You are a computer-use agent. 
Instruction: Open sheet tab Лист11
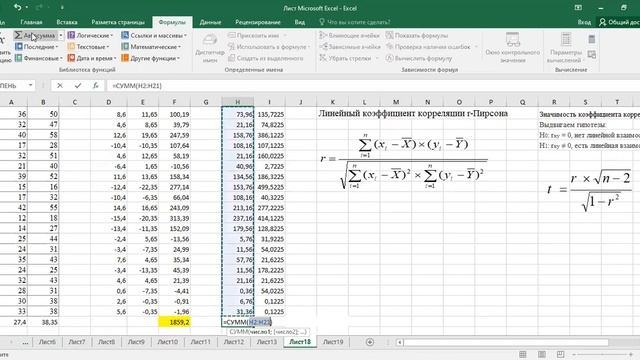click(x=200, y=342)
